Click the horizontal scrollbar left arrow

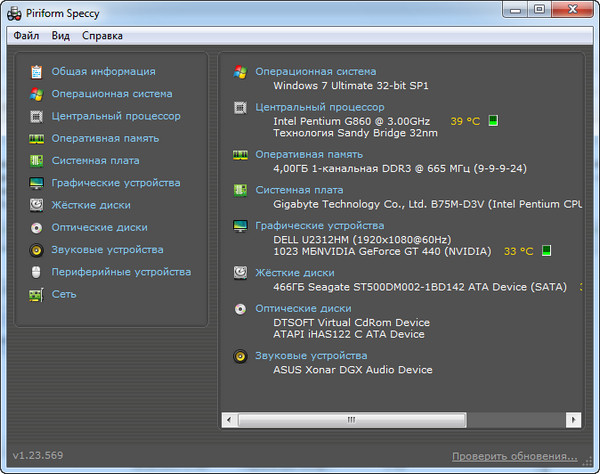click(x=230, y=420)
